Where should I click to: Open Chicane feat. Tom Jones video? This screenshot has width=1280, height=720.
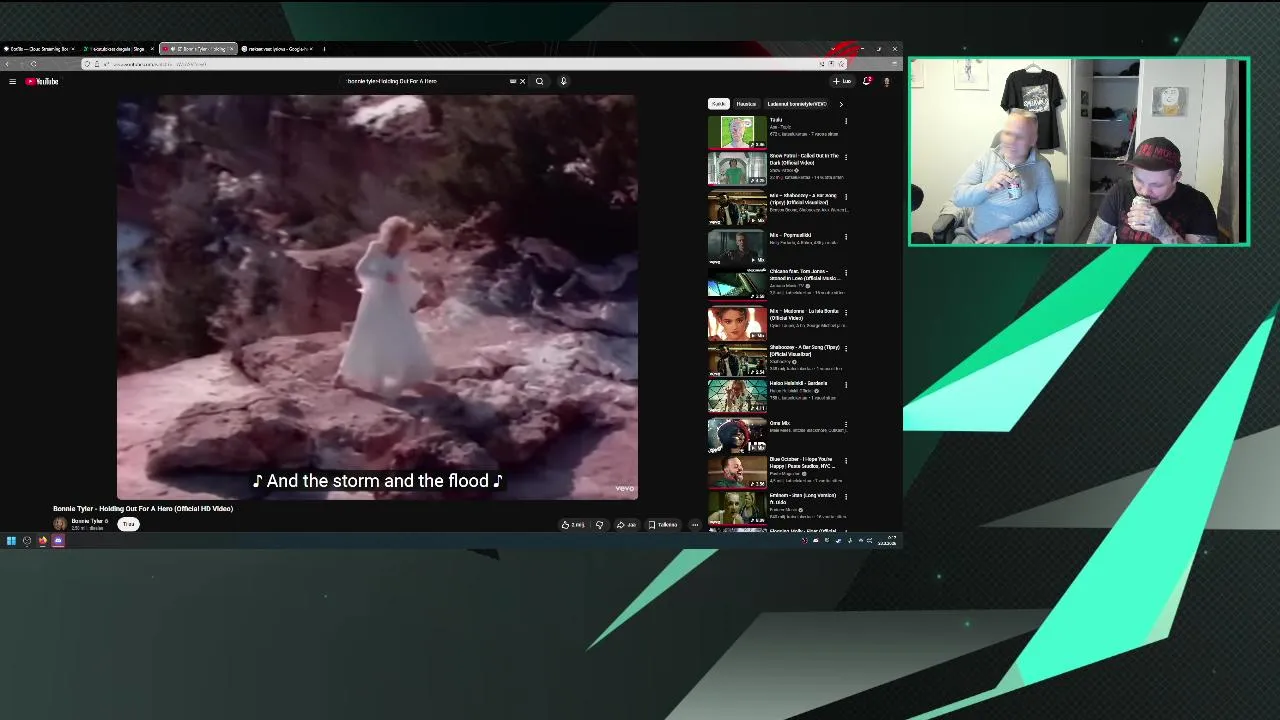(x=737, y=283)
